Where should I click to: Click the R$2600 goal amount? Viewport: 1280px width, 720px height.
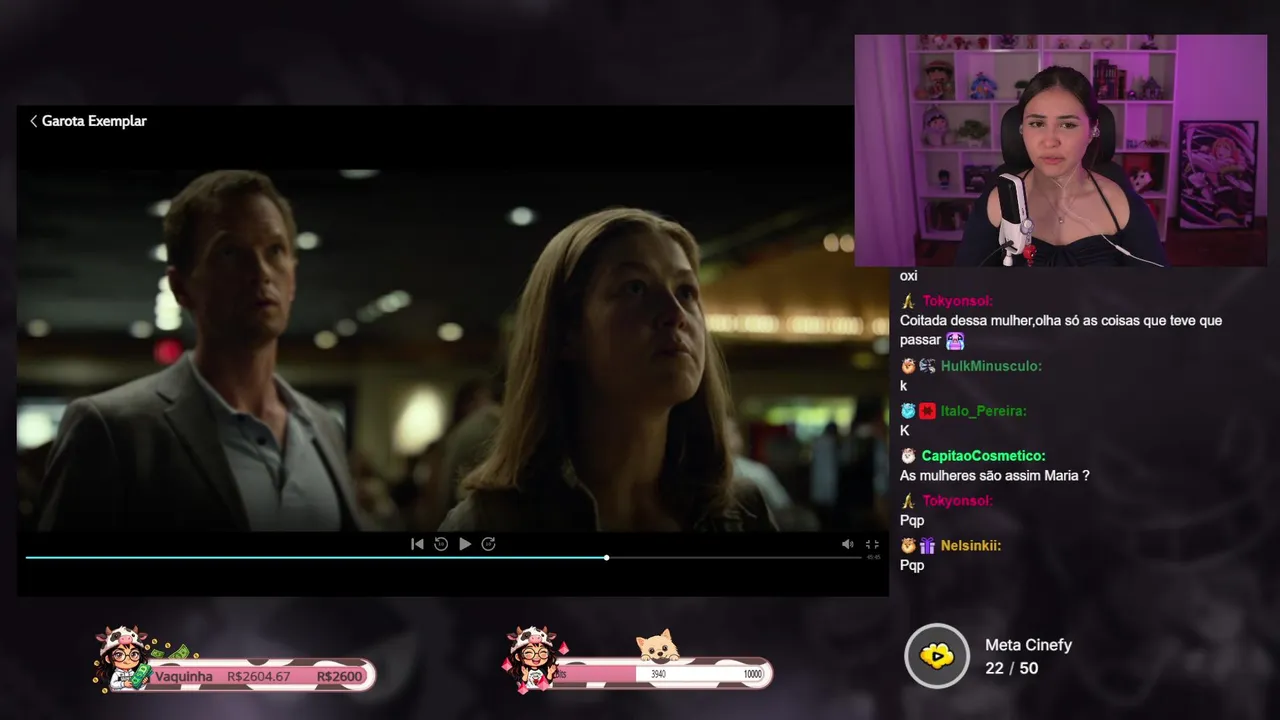(340, 677)
